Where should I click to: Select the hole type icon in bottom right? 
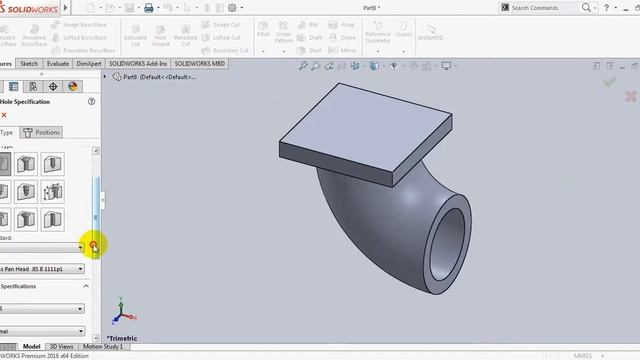[53, 220]
